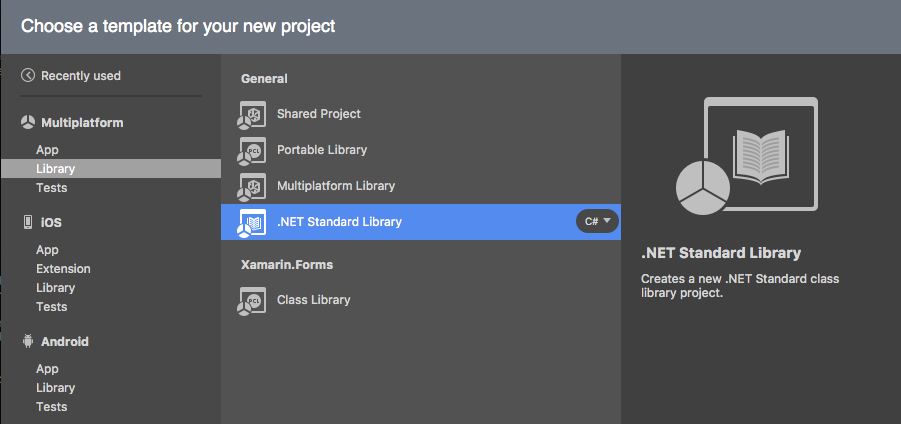Click the Shared Project template icon
This screenshot has width=901, height=424.
point(251,114)
